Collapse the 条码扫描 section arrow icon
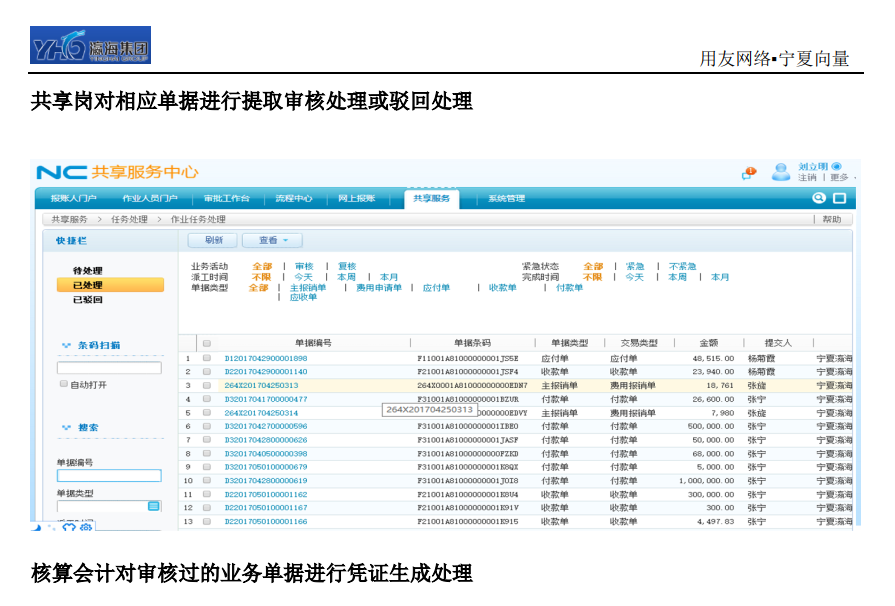Image resolution: width=895 pixels, height=606 pixels. (67, 345)
